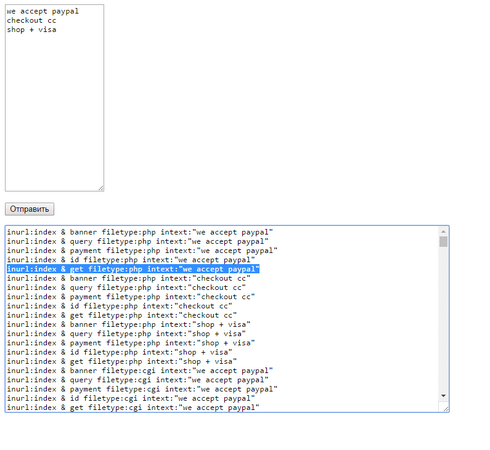This screenshot has width=490, height=450.
Task: Click line 'id filetype:php intext:"checkout cc"'
Action: (x=119, y=306)
